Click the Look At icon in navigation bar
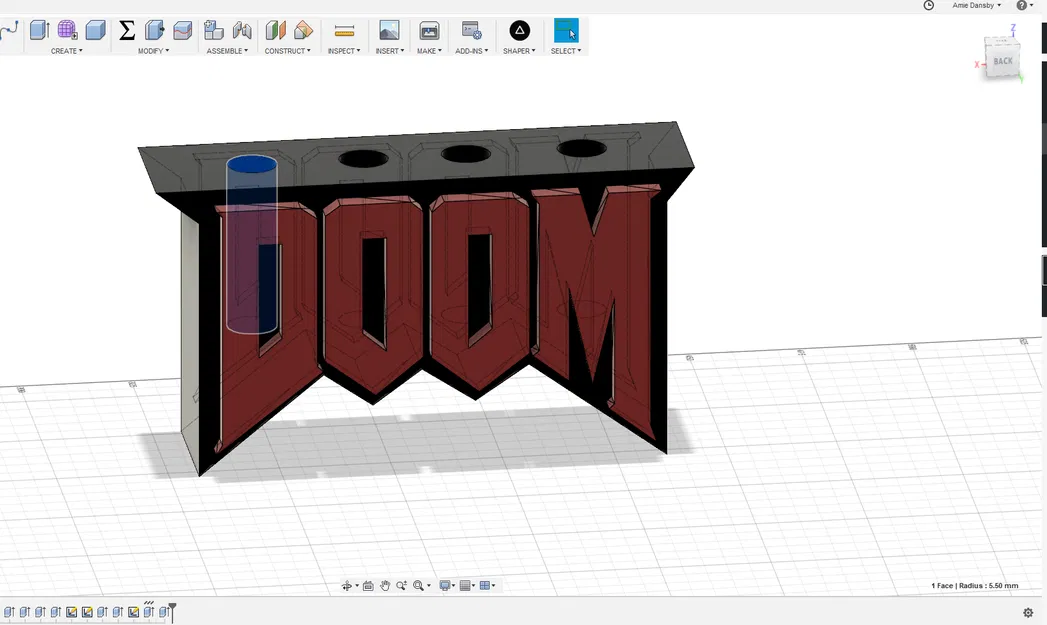 pyautogui.click(x=368, y=586)
